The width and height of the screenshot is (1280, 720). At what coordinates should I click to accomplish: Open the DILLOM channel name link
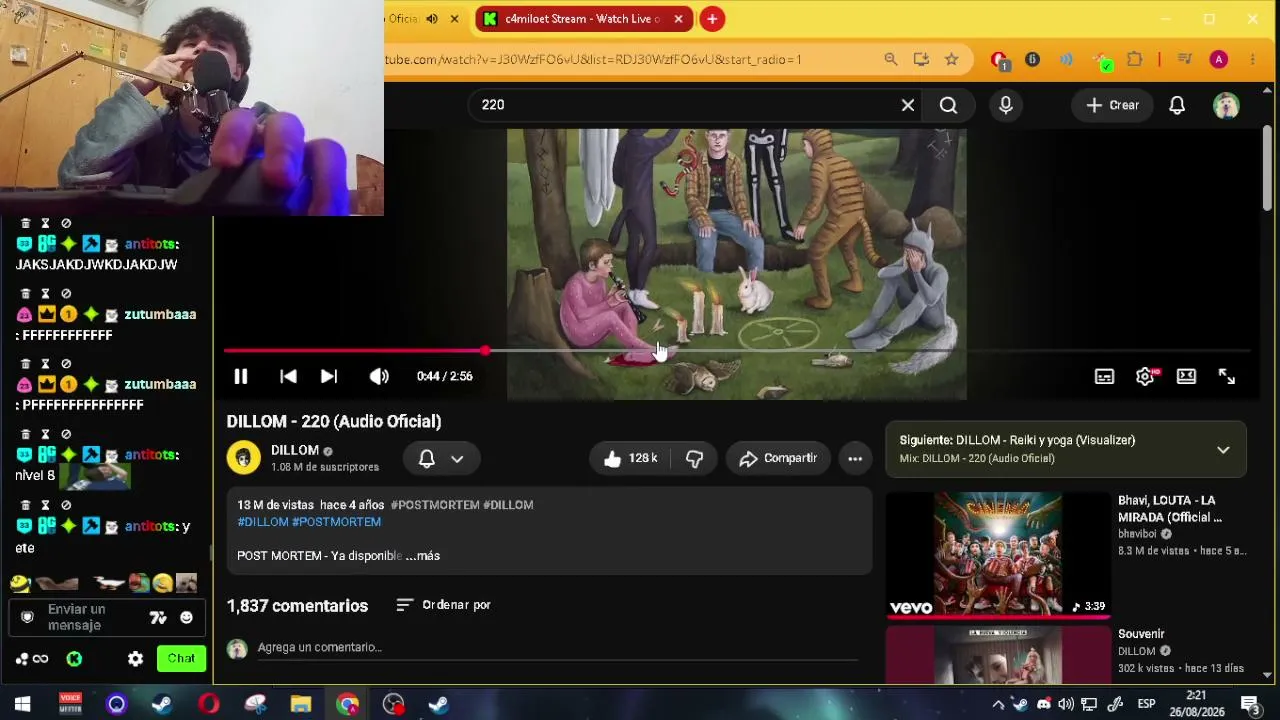coord(295,450)
